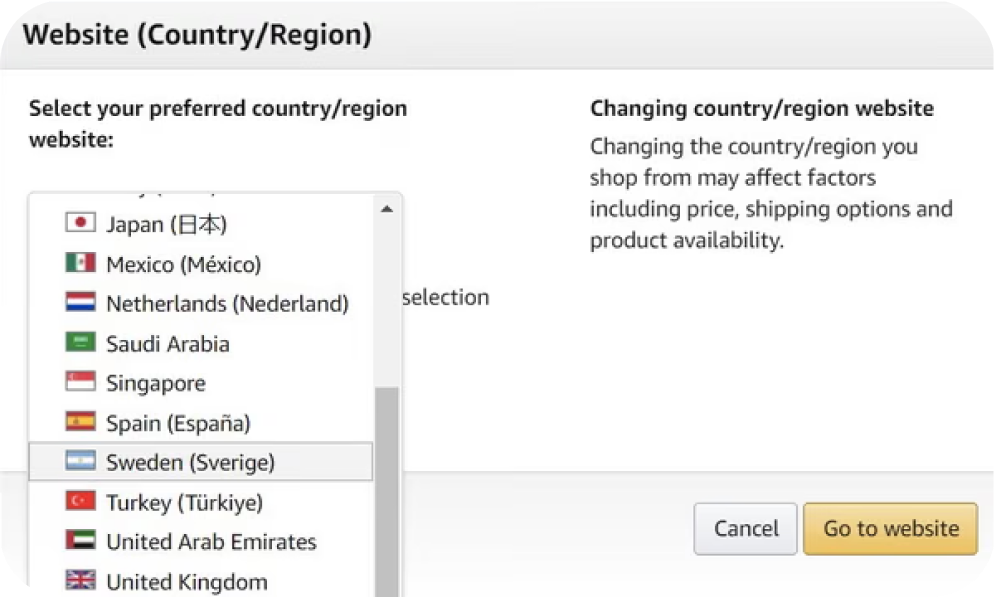The height and width of the screenshot is (597, 995).
Task: Click the Netherlands flag icon
Action: coord(80,303)
